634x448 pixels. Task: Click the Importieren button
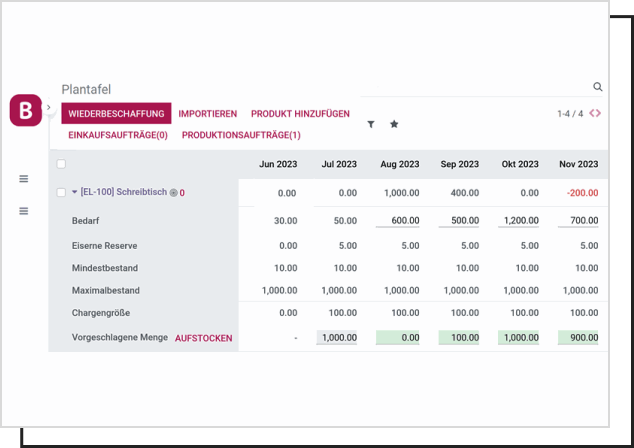207,114
